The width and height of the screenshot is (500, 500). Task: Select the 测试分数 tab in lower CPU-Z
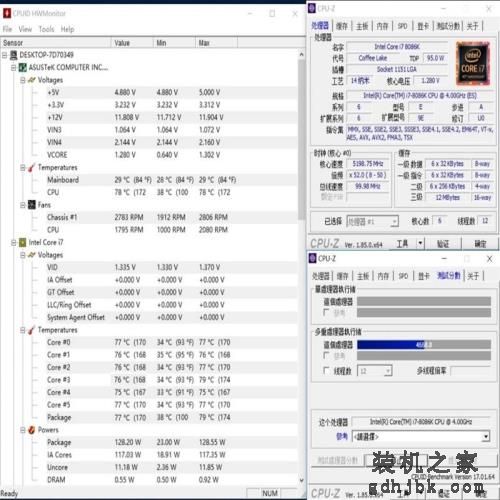tap(449, 276)
